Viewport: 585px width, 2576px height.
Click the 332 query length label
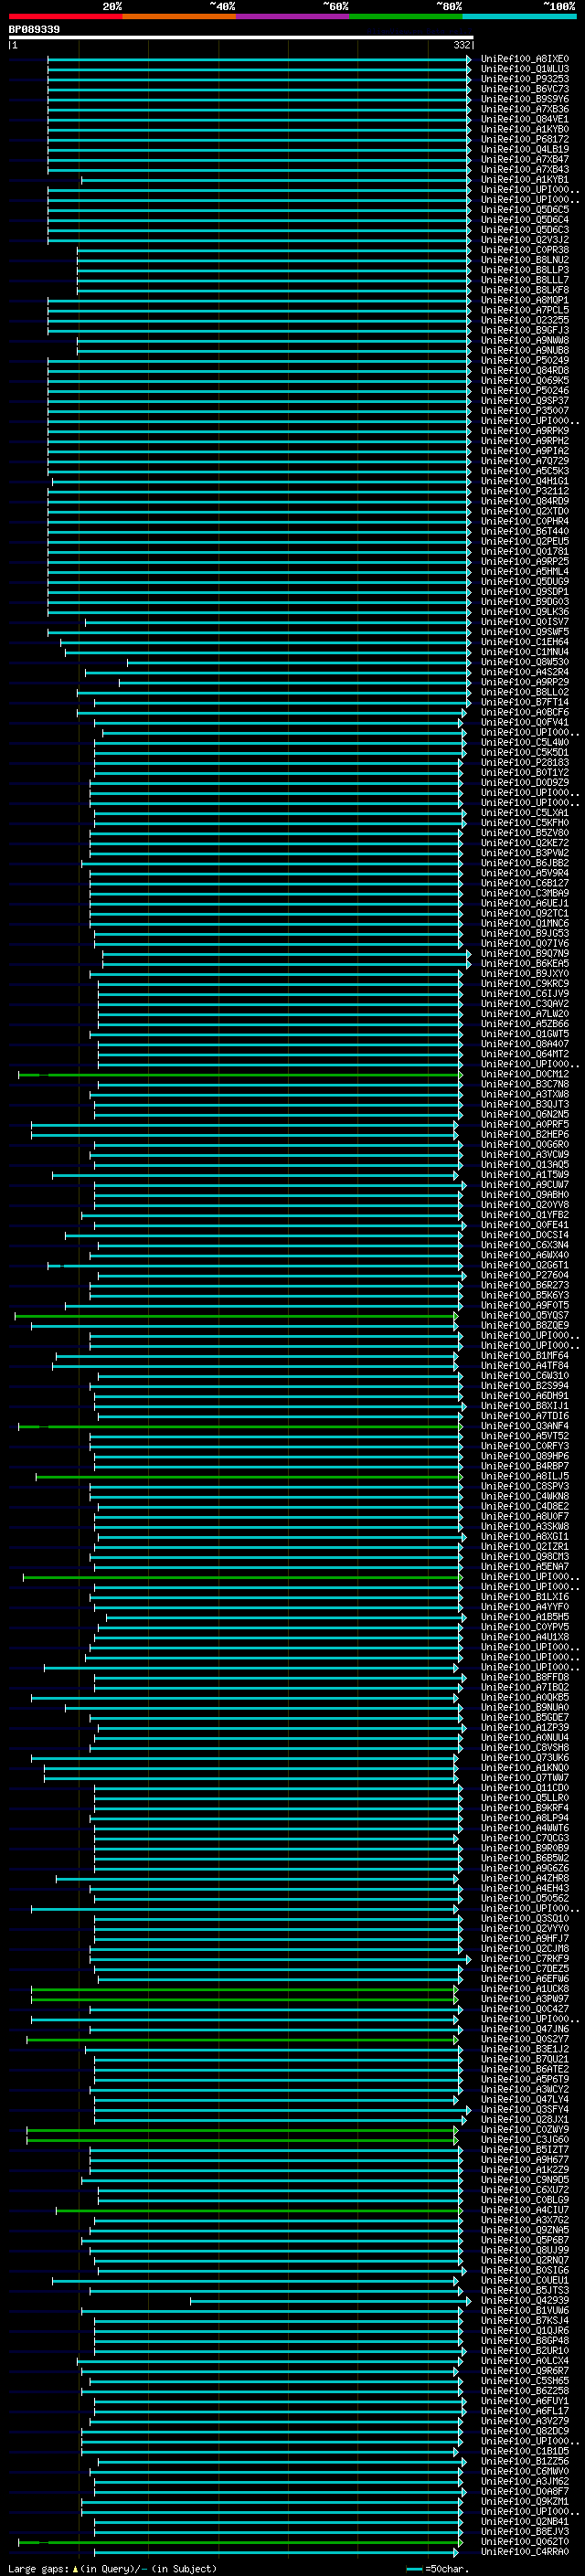pyautogui.click(x=462, y=45)
